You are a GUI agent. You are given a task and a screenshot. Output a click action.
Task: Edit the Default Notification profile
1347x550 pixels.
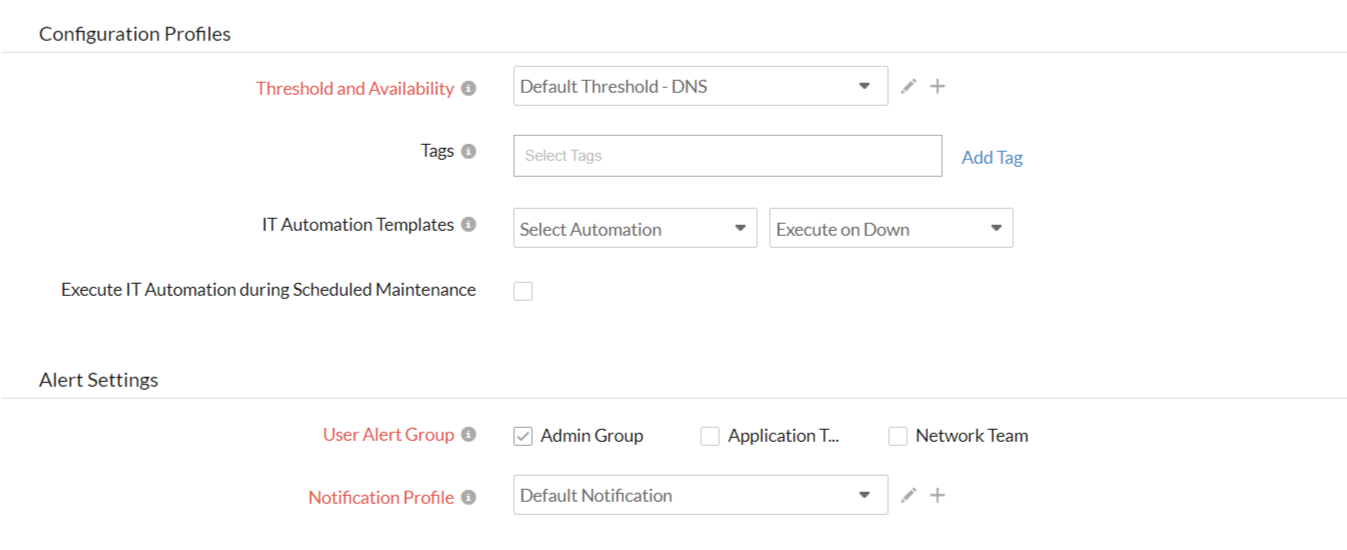[908, 495]
